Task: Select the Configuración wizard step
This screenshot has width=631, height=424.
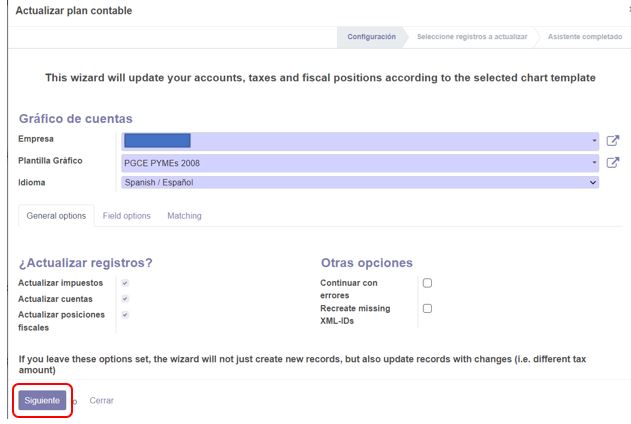Action: (371, 37)
